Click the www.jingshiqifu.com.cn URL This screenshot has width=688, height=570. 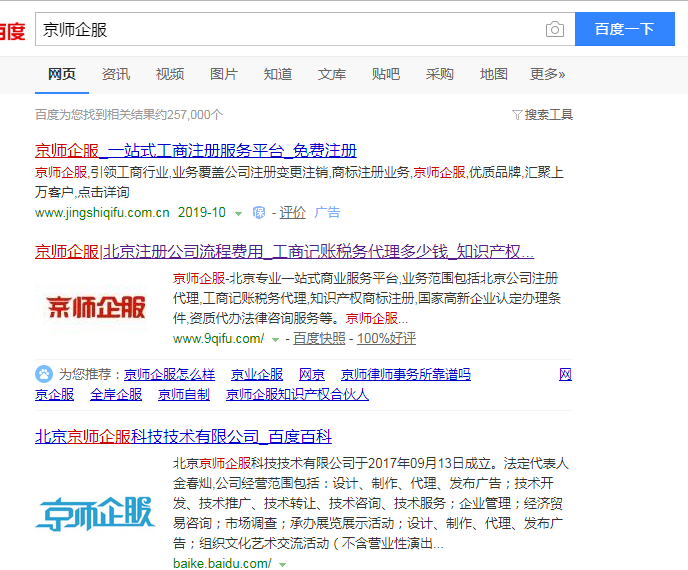click(x=102, y=213)
